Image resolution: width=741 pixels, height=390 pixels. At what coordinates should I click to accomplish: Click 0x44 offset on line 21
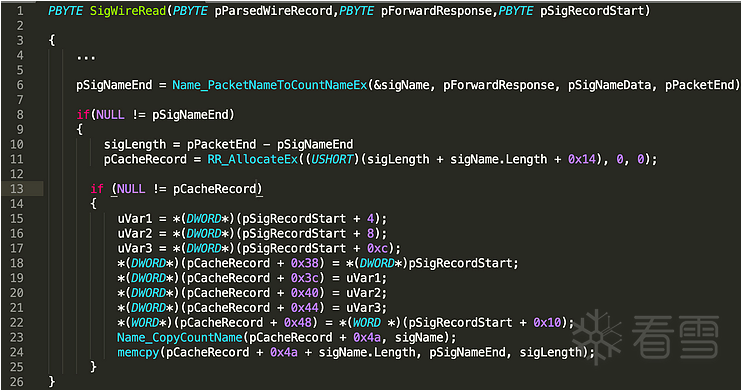(x=304, y=308)
